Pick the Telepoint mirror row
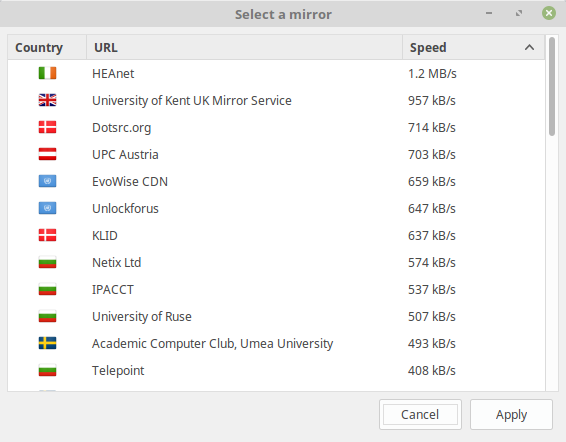 pyautogui.click(x=276, y=370)
